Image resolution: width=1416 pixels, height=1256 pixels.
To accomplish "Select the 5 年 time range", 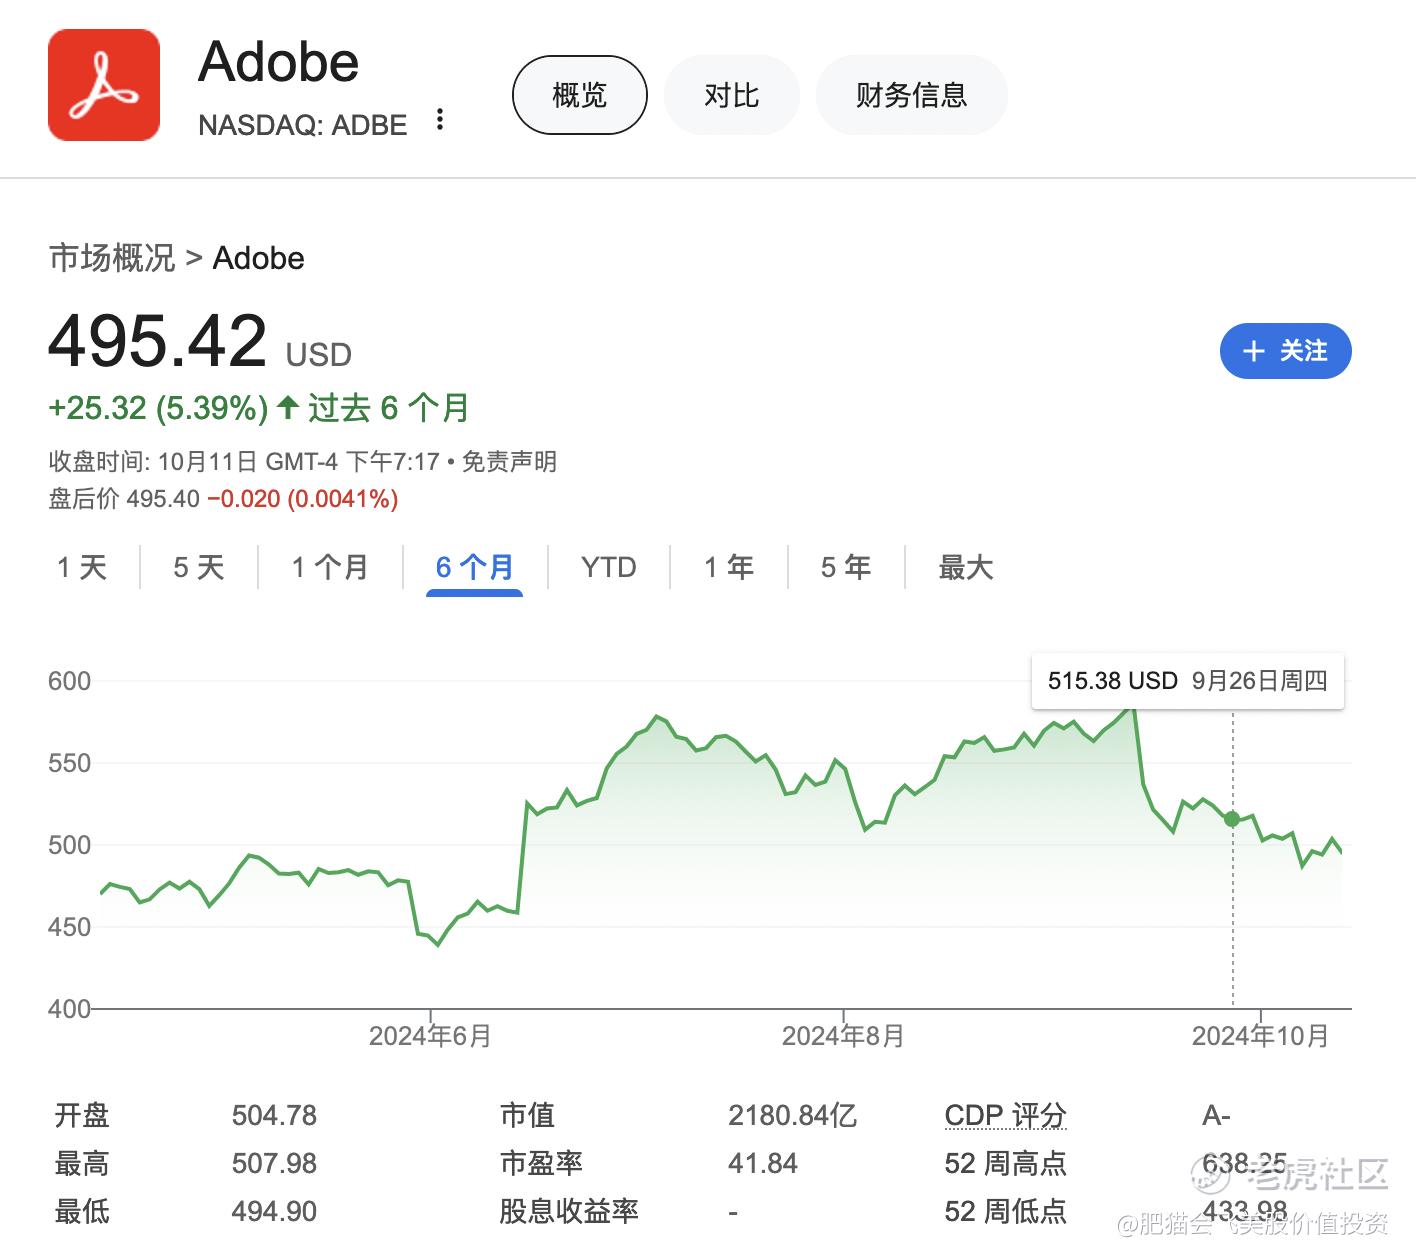I will click(x=846, y=567).
